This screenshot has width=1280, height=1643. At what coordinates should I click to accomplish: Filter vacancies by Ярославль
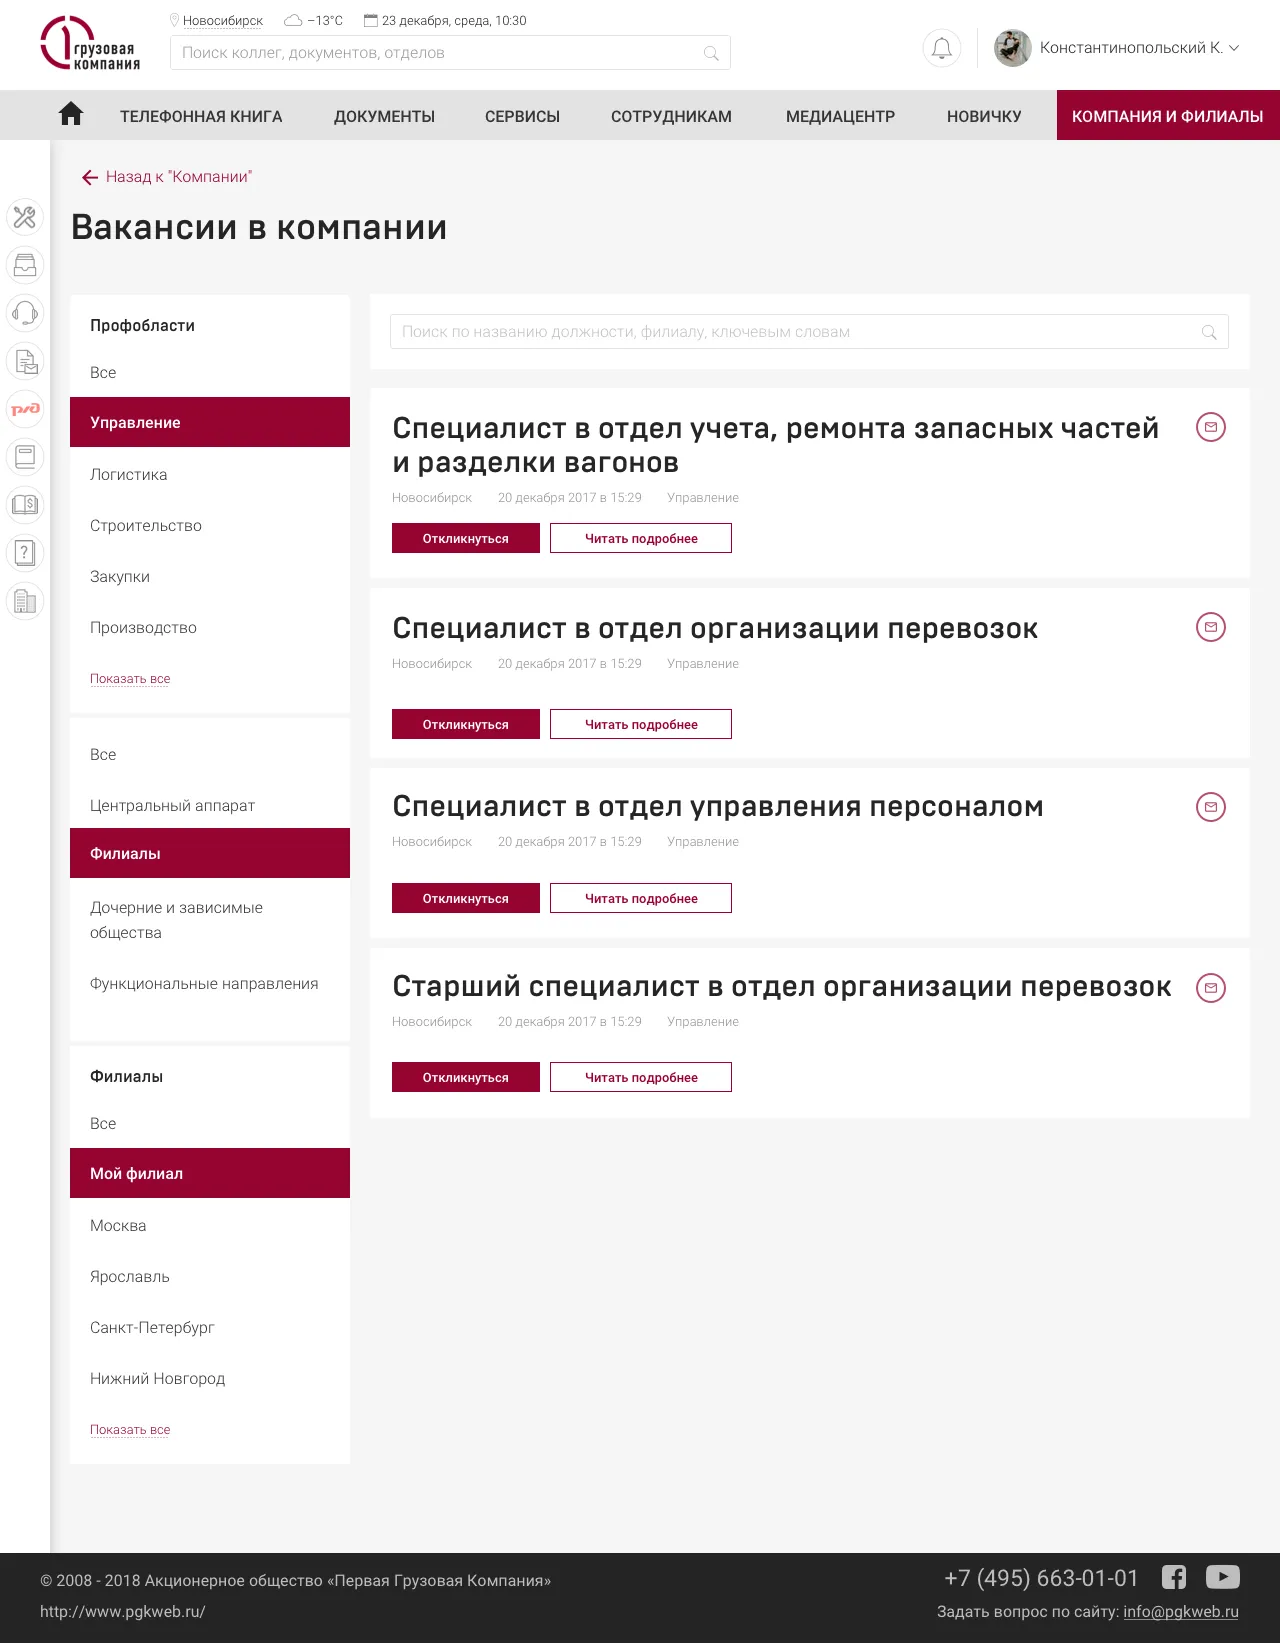(x=130, y=1276)
